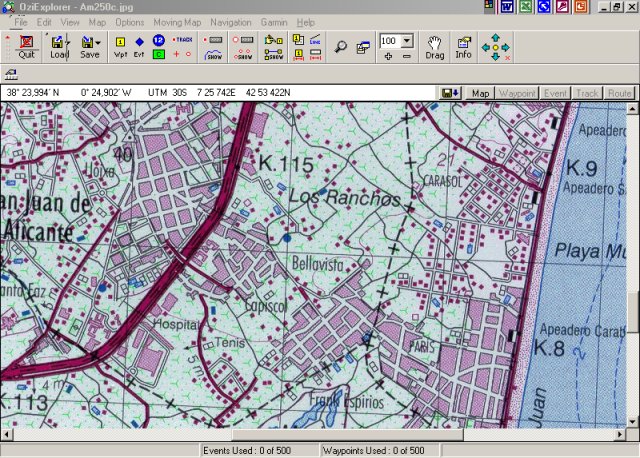Select the Wpt waypoint placement tool
Screen dimensions: 640x458
click(x=120, y=47)
